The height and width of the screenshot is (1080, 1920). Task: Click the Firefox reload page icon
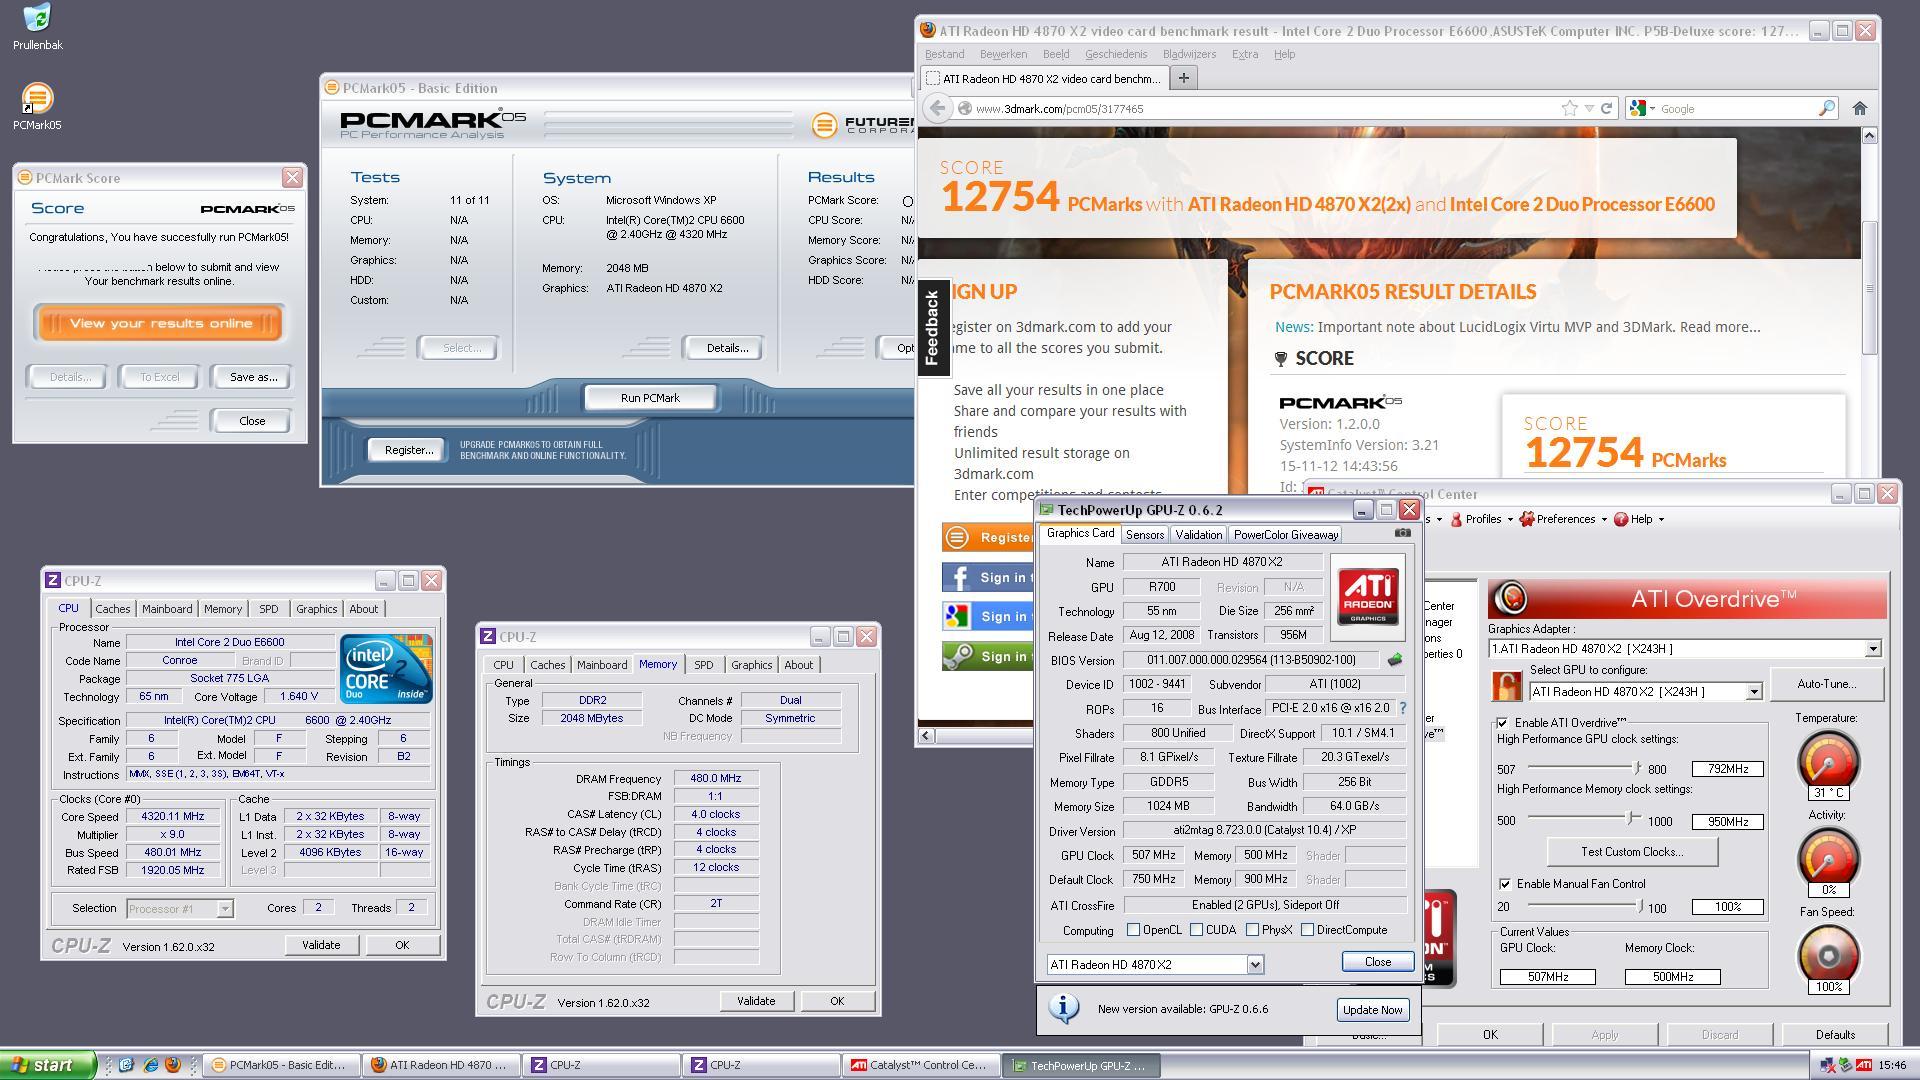coord(1607,108)
